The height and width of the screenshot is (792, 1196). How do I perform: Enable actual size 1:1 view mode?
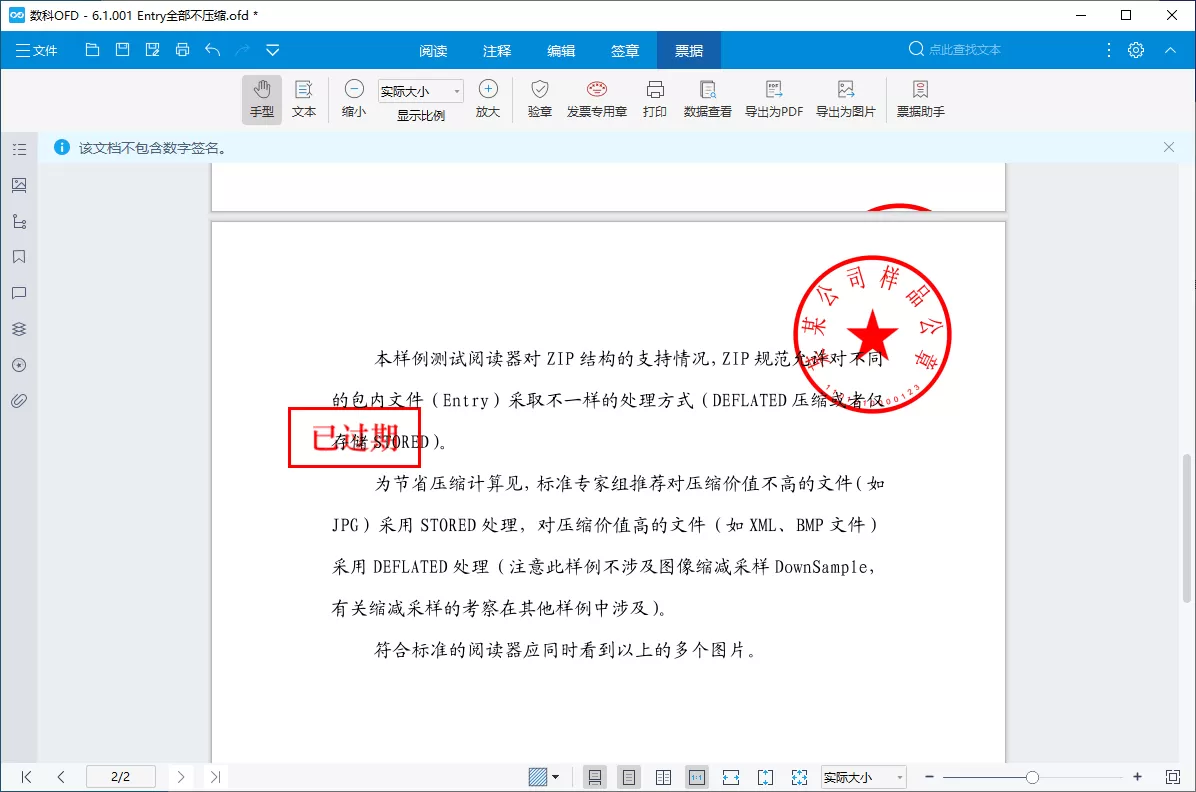(696, 777)
